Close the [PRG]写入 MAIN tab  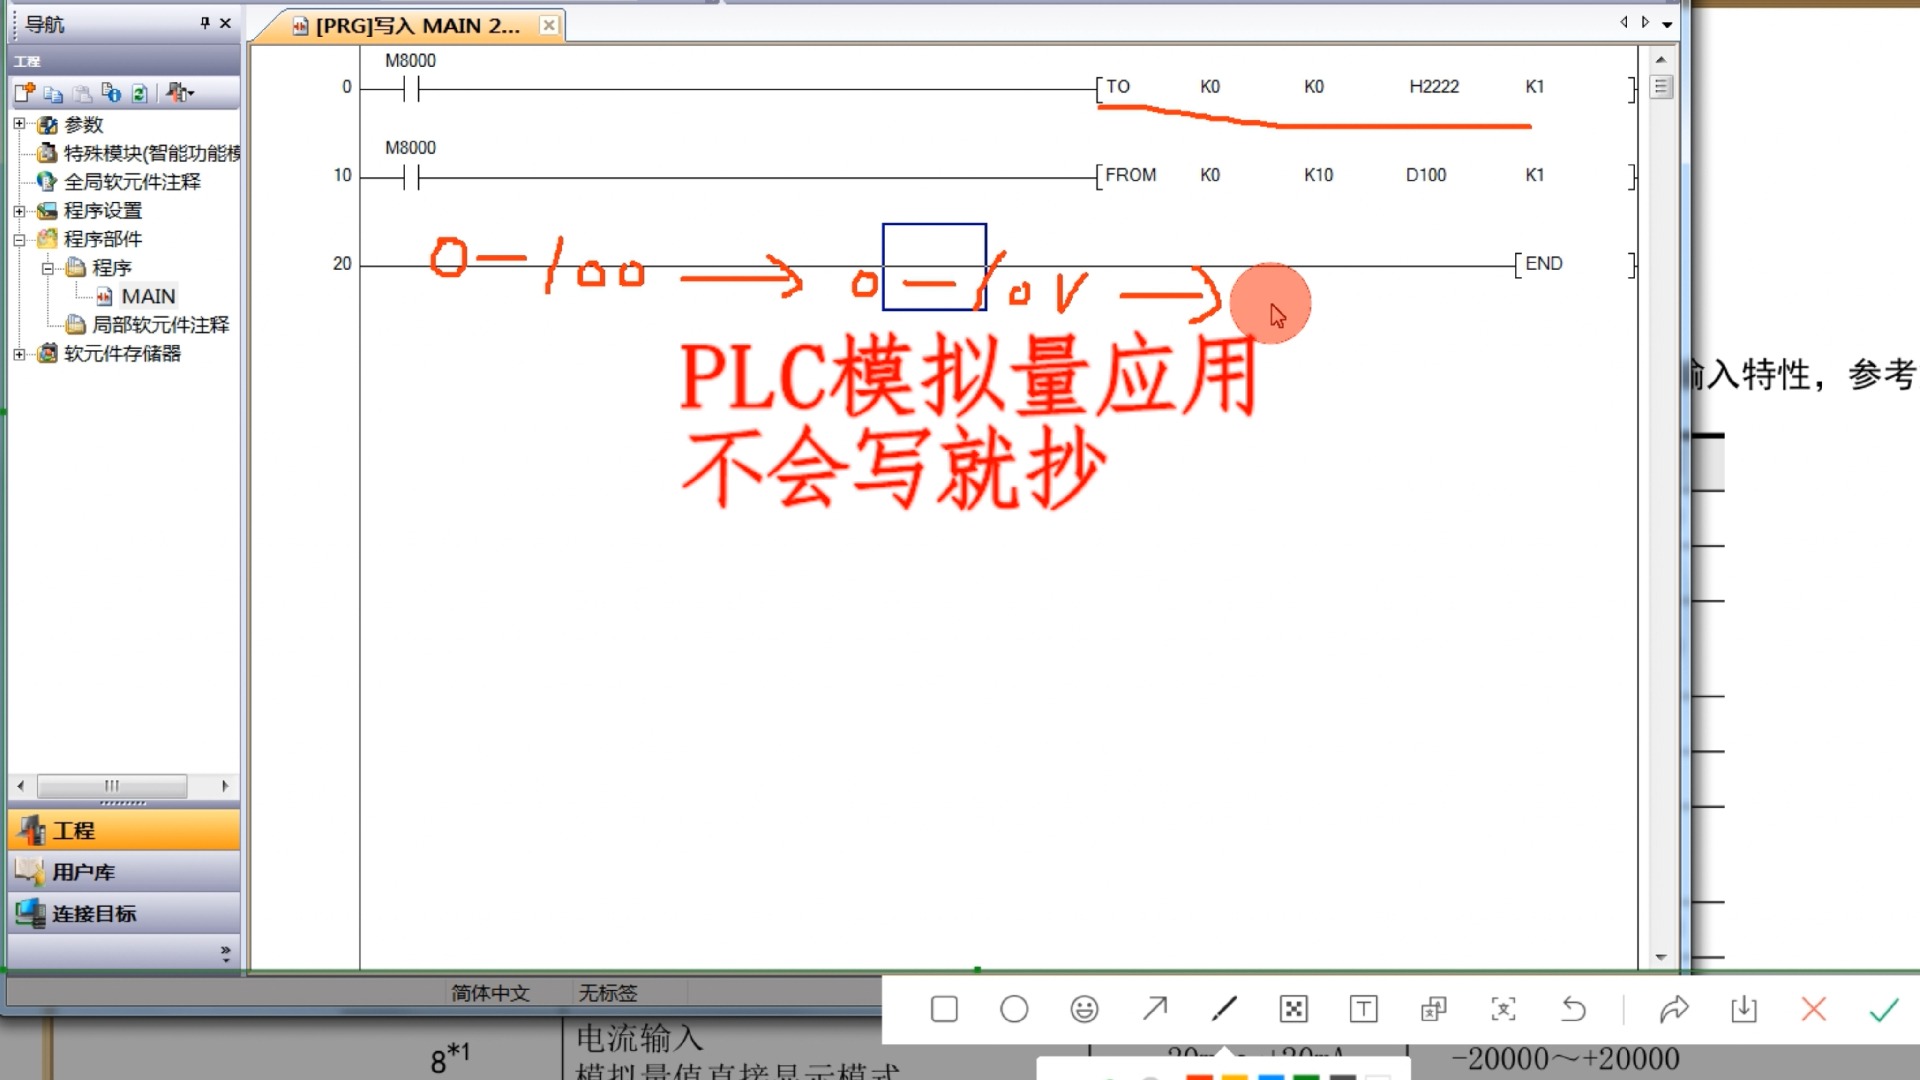pos(549,25)
